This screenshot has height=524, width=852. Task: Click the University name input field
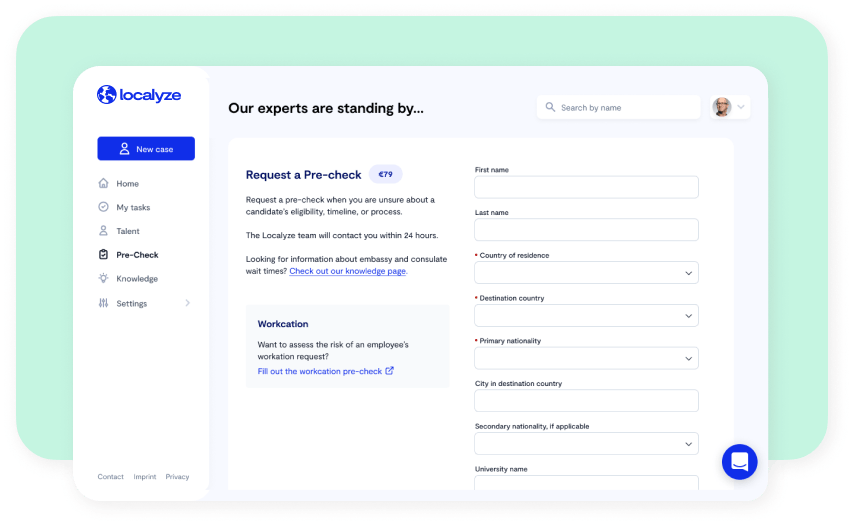[586, 483]
